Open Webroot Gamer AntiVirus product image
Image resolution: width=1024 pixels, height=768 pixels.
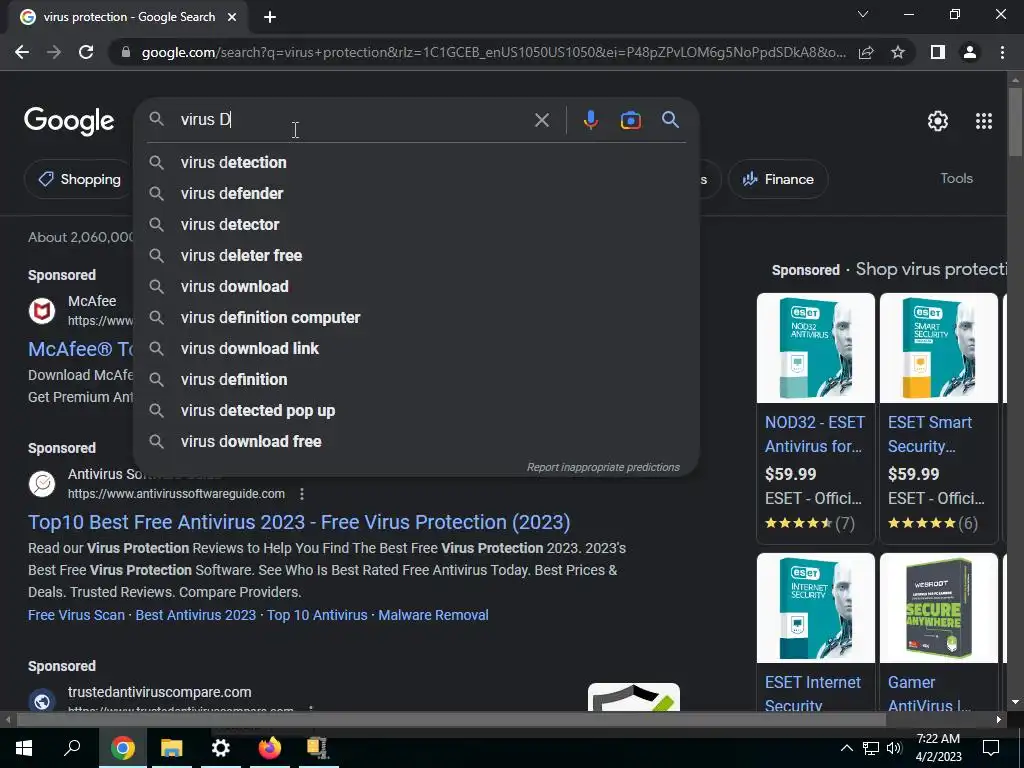click(x=938, y=608)
